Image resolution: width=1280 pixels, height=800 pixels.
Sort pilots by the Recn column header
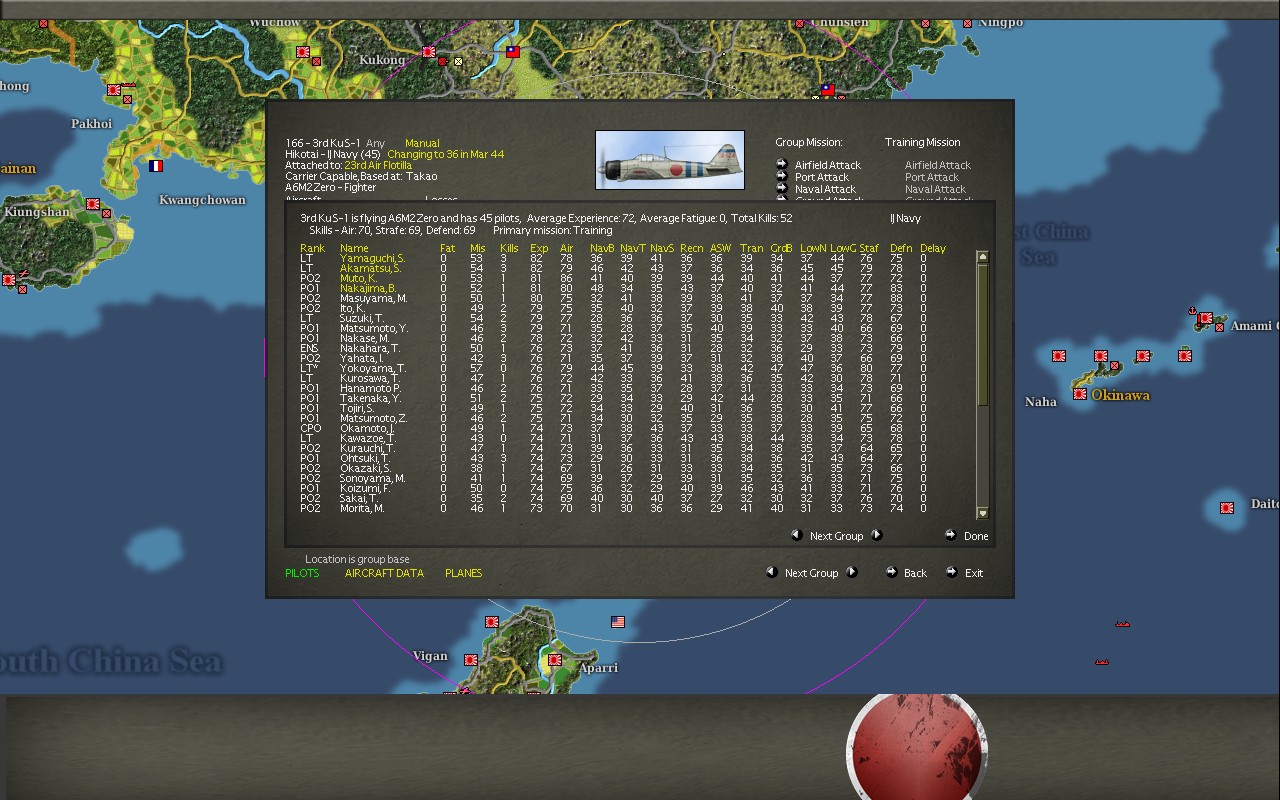(x=692, y=248)
